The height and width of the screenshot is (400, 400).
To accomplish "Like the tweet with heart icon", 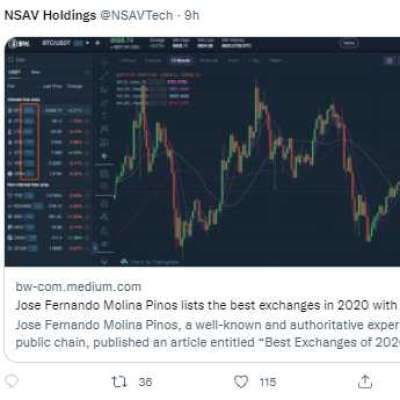I will pyautogui.click(x=241, y=382).
